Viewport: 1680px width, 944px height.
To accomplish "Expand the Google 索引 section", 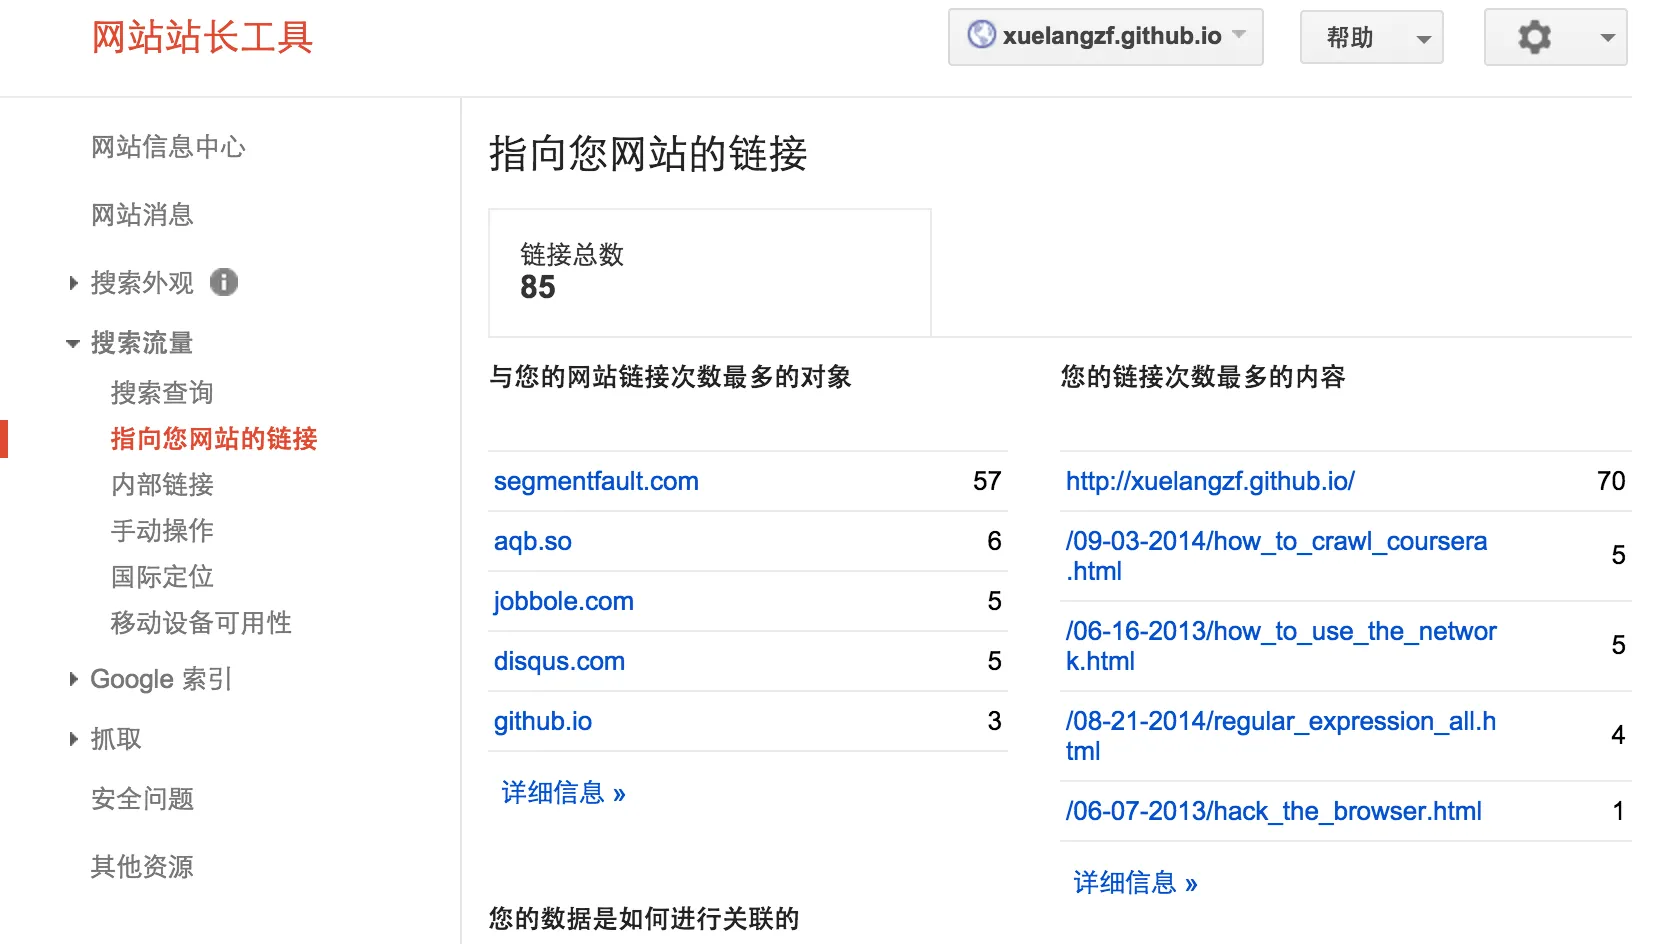I will pos(160,679).
